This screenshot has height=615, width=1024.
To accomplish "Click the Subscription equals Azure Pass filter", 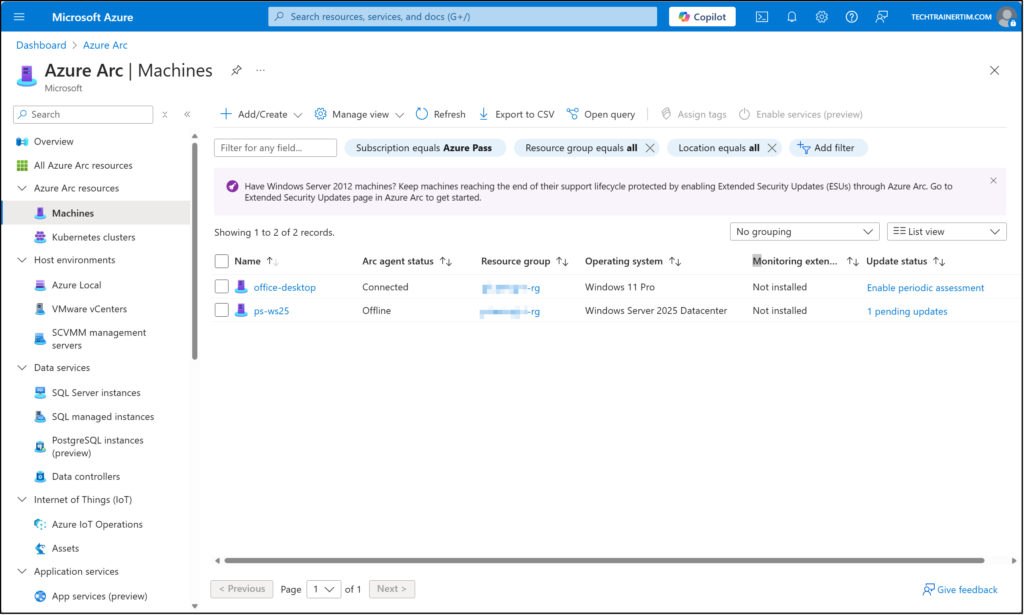I will (424, 148).
